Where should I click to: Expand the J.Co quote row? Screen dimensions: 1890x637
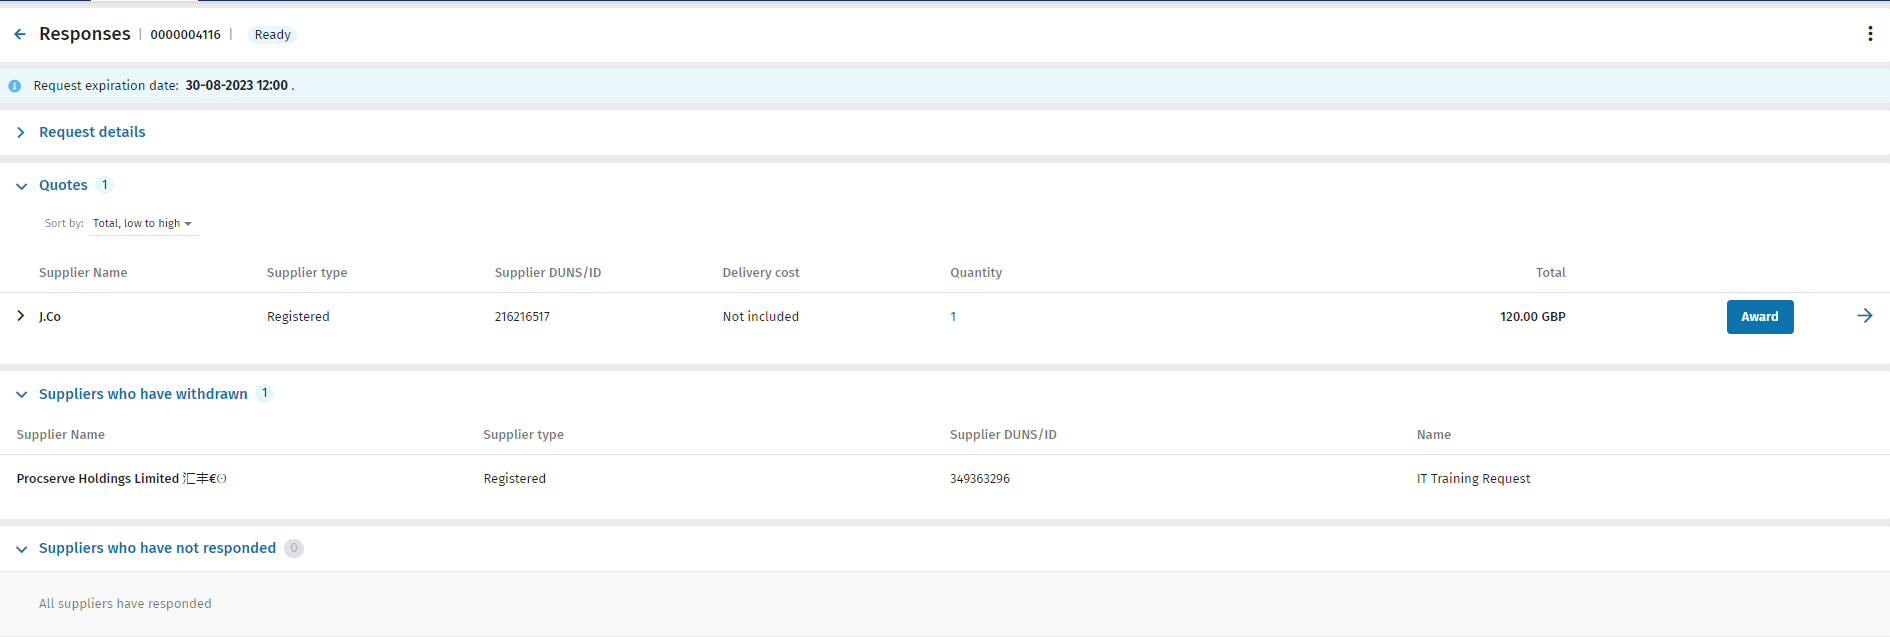coord(21,316)
